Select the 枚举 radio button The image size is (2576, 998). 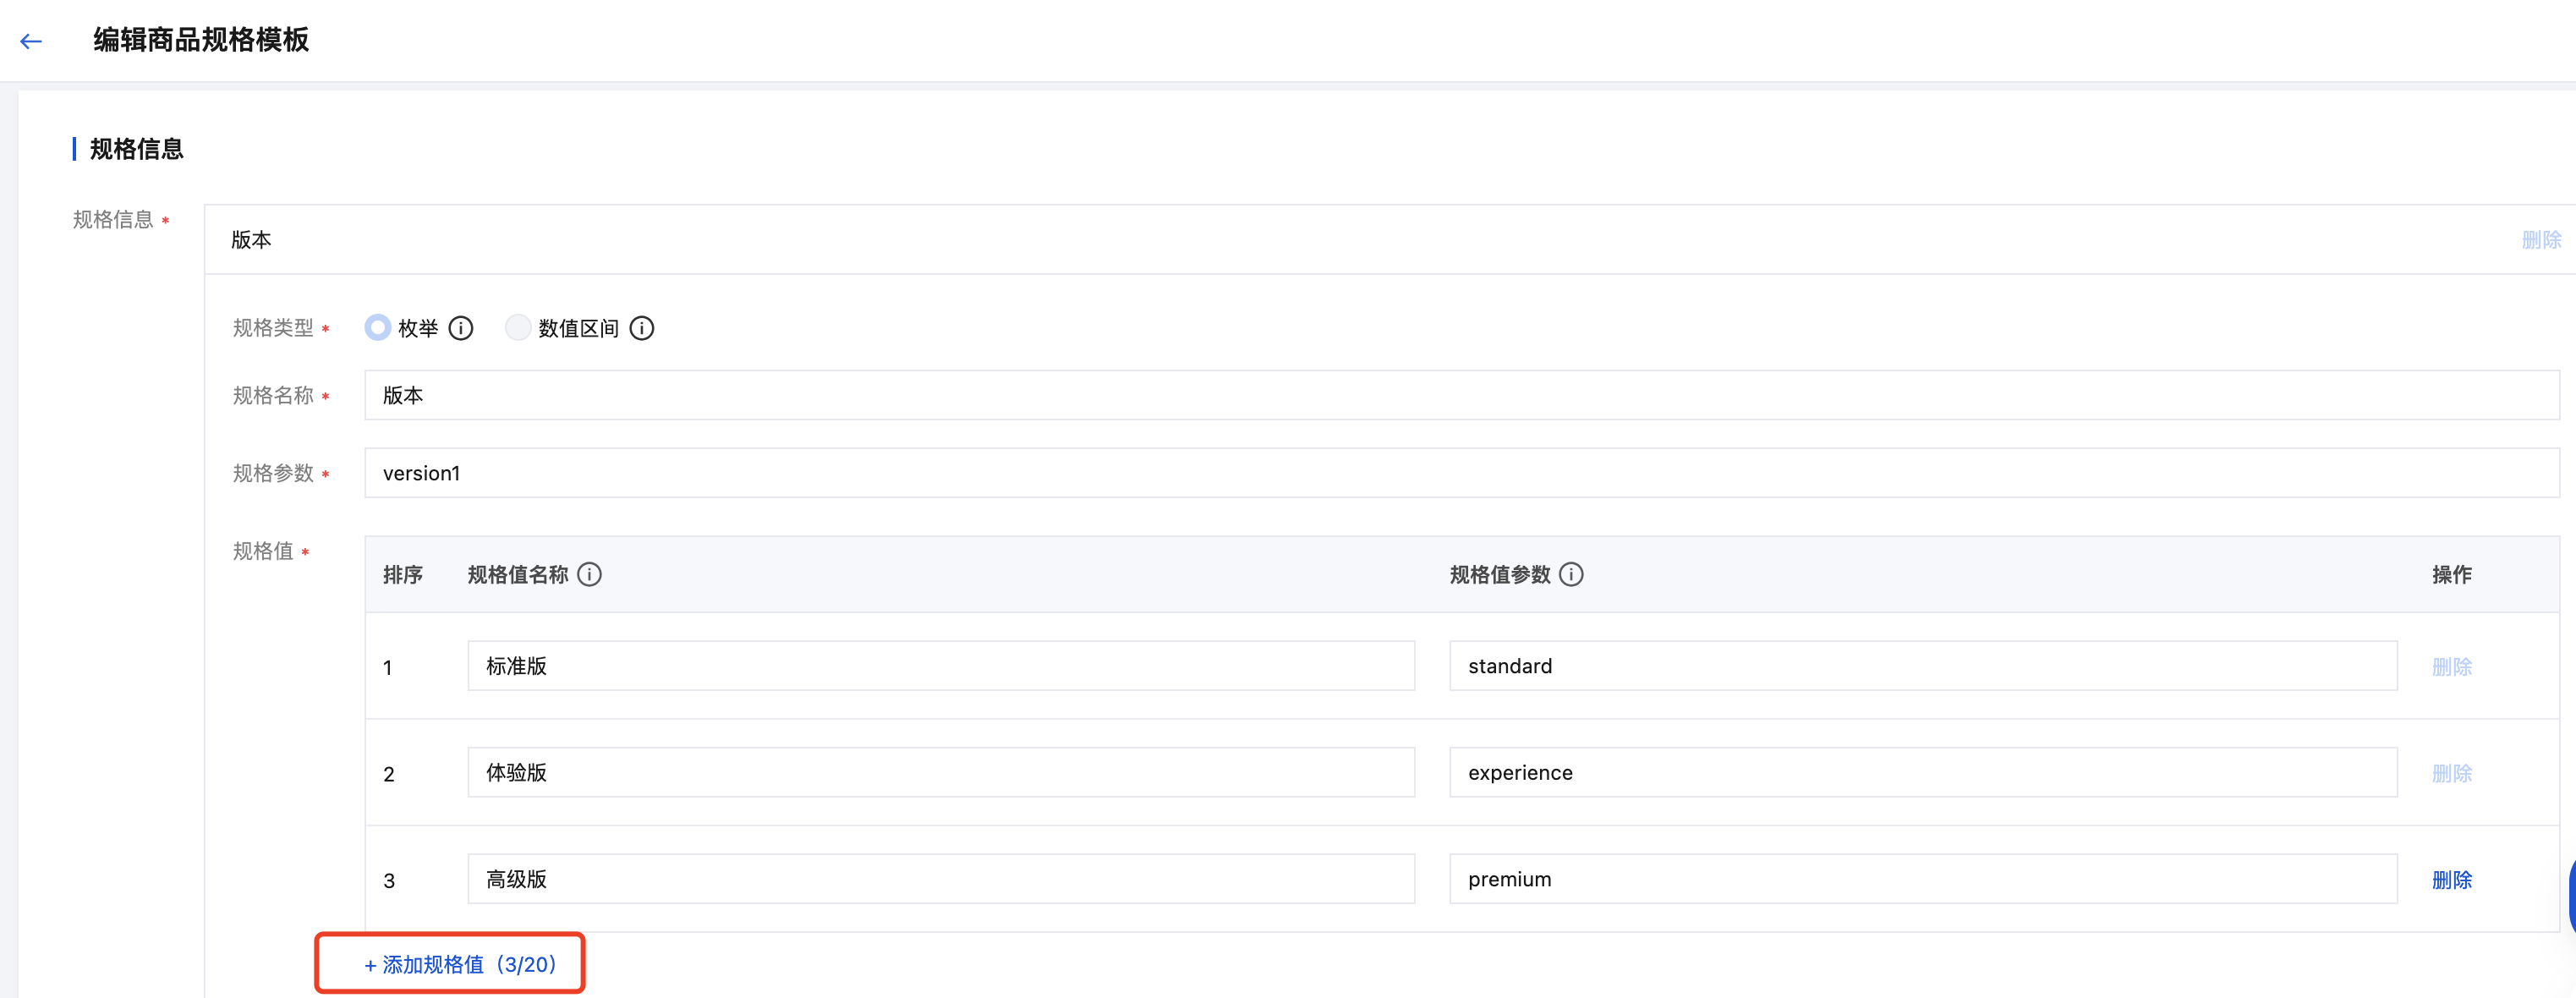377,327
